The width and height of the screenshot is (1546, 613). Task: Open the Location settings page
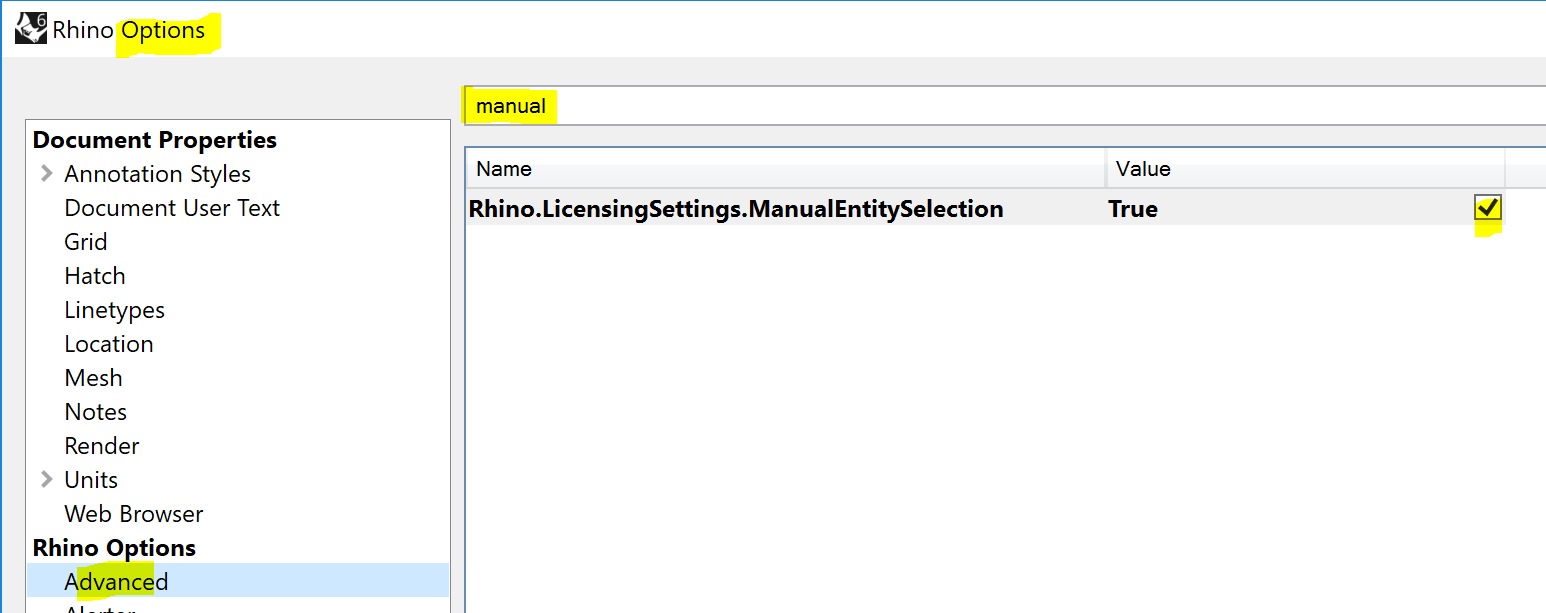pyautogui.click(x=109, y=344)
